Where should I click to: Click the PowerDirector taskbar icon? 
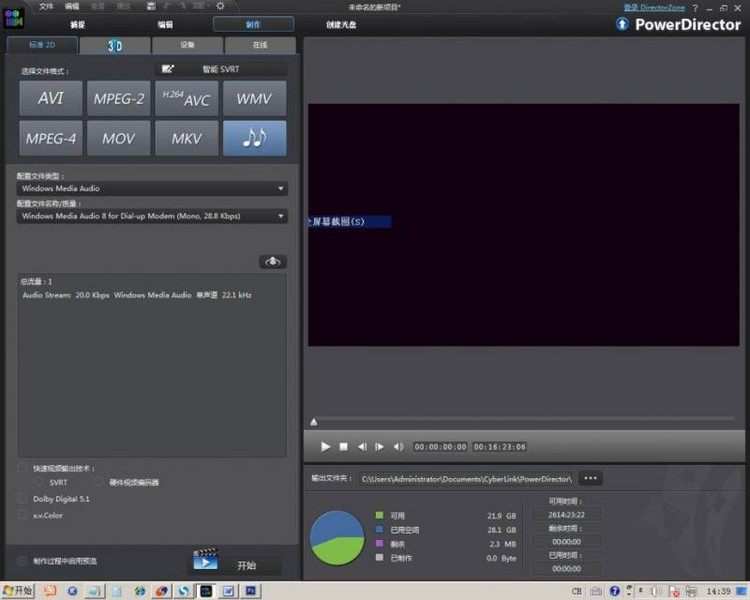(206, 591)
